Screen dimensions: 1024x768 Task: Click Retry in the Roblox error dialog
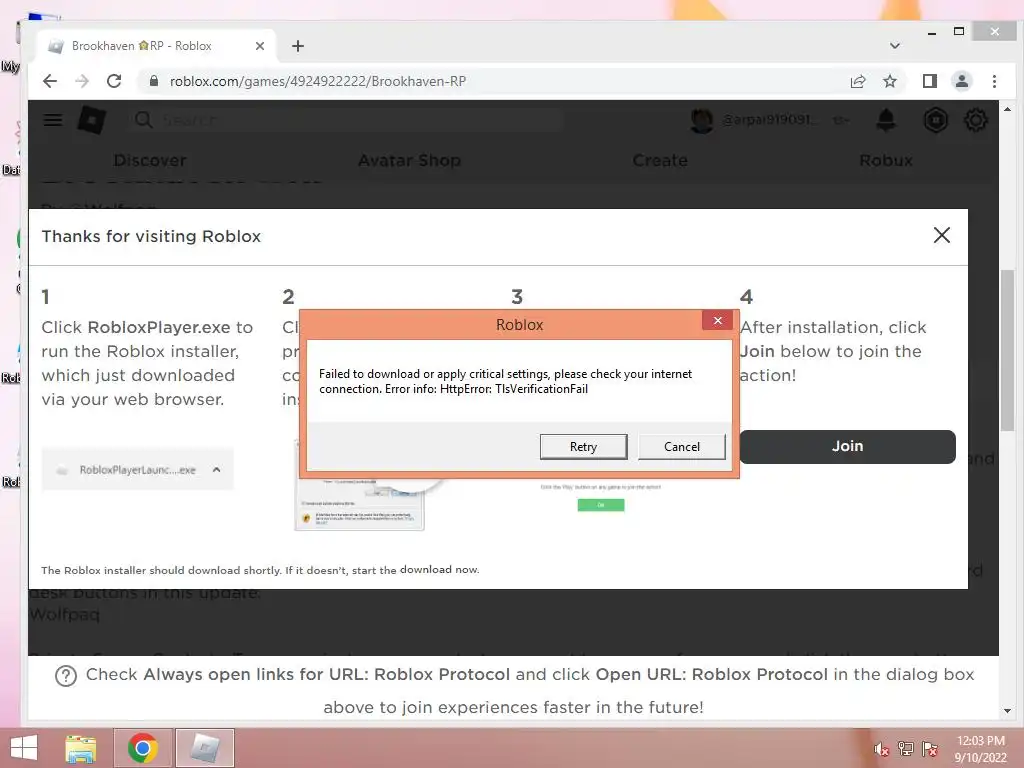[583, 447]
